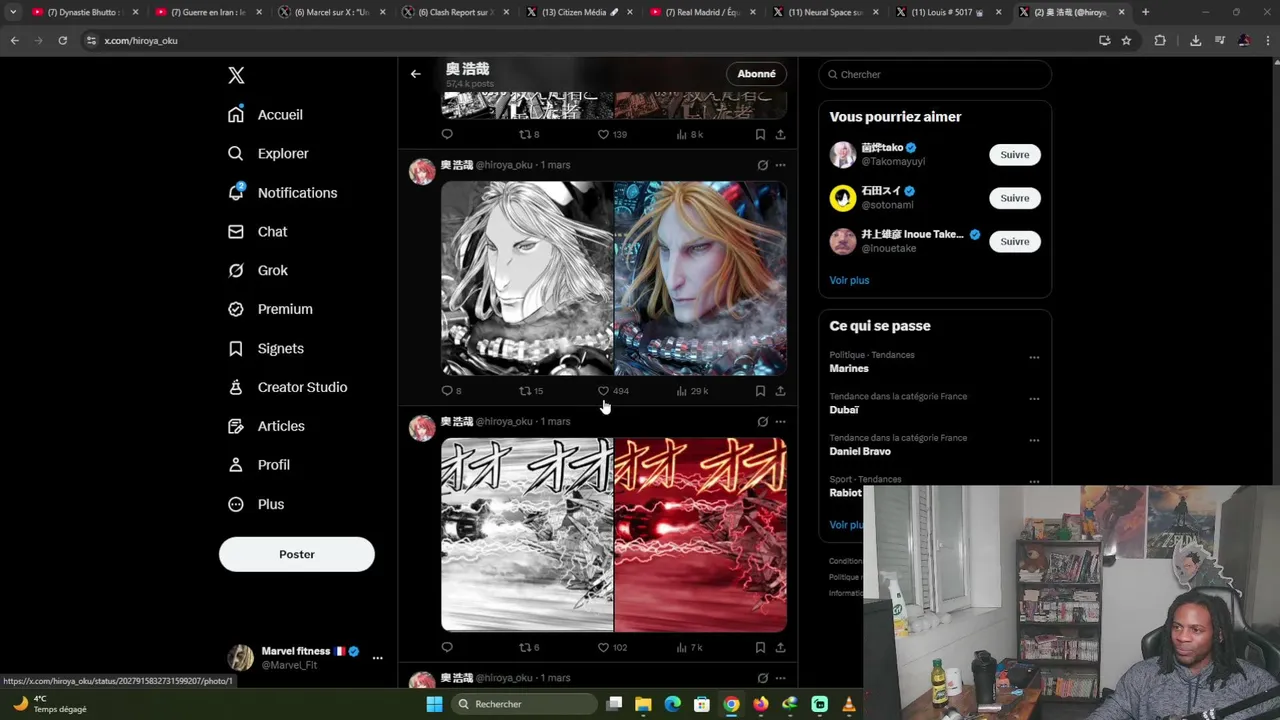Go to Profil page
1280x720 pixels.
(259, 465)
